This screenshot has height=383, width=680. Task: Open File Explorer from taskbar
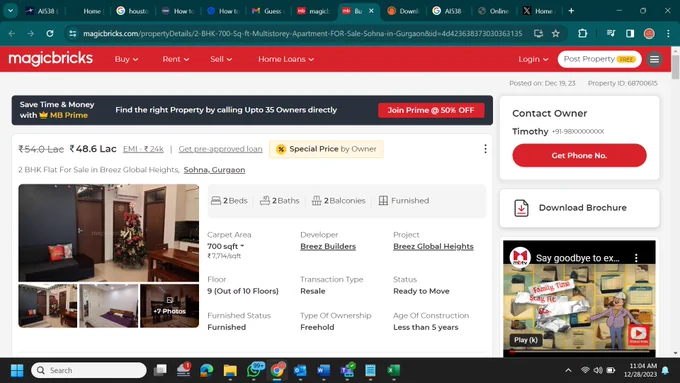click(x=230, y=370)
